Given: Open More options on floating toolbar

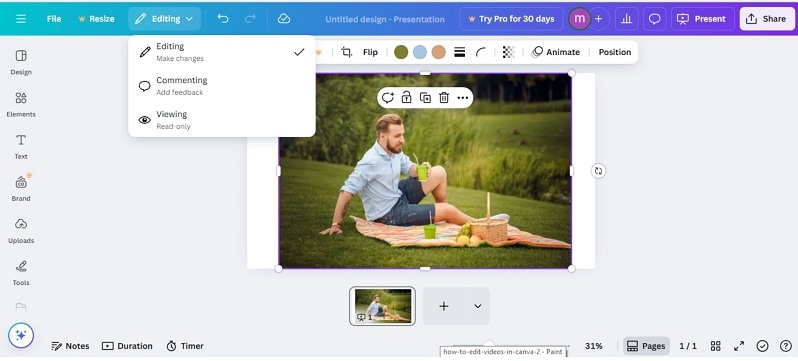Looking at the screenshot, I should (x=463, y=98).
